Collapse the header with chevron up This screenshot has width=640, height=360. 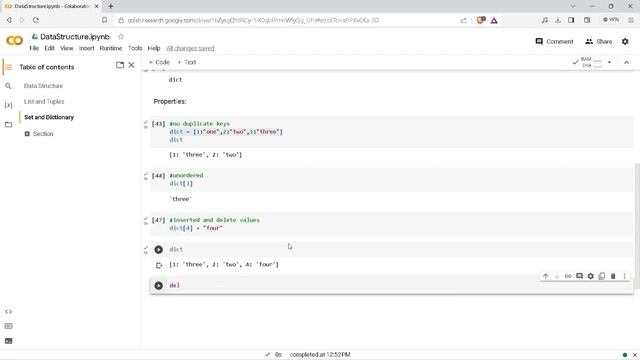627,62
